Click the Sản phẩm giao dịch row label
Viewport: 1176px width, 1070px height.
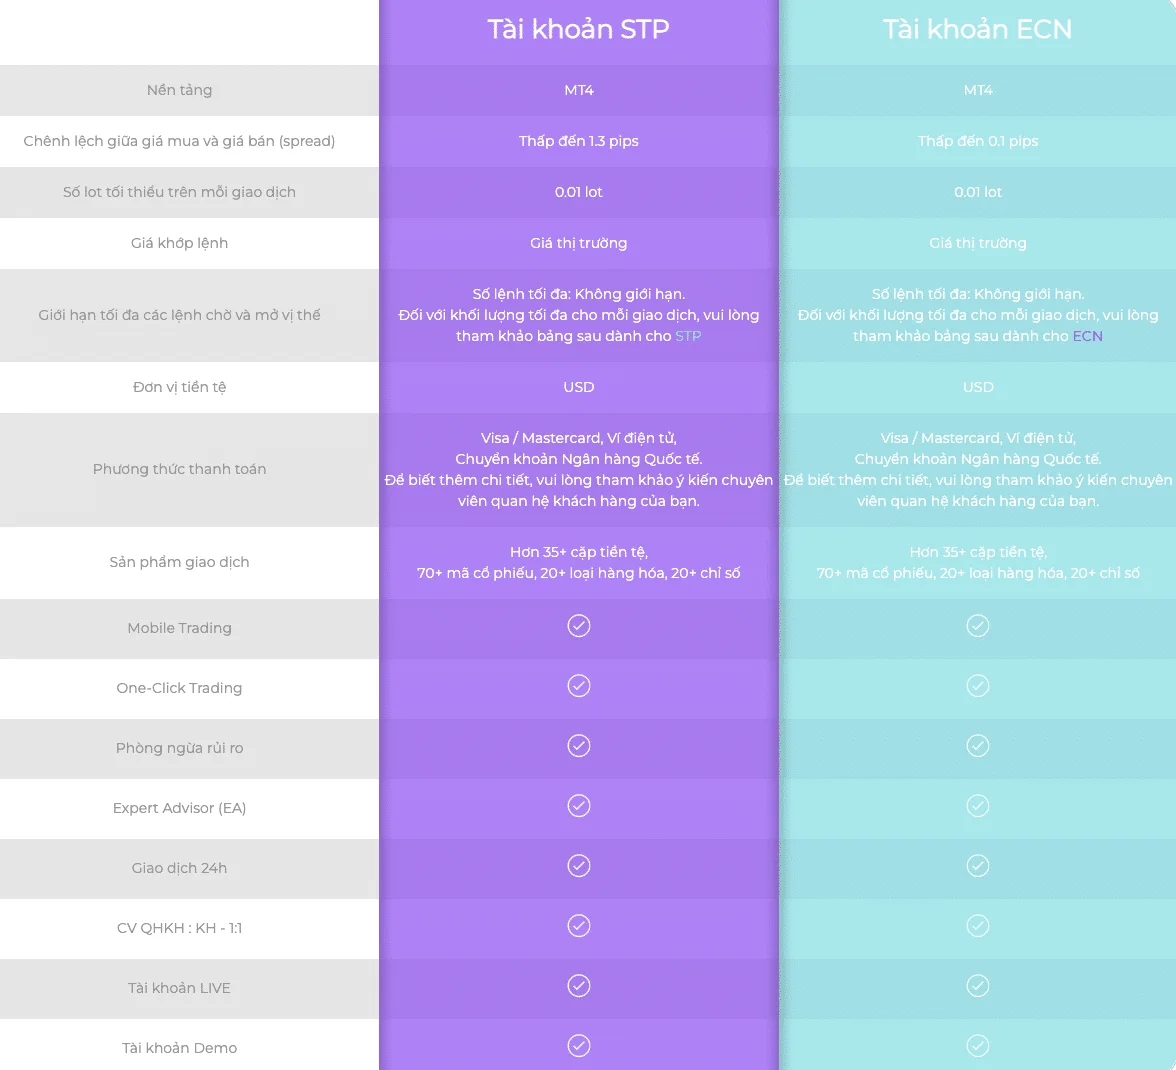point(179,562)
